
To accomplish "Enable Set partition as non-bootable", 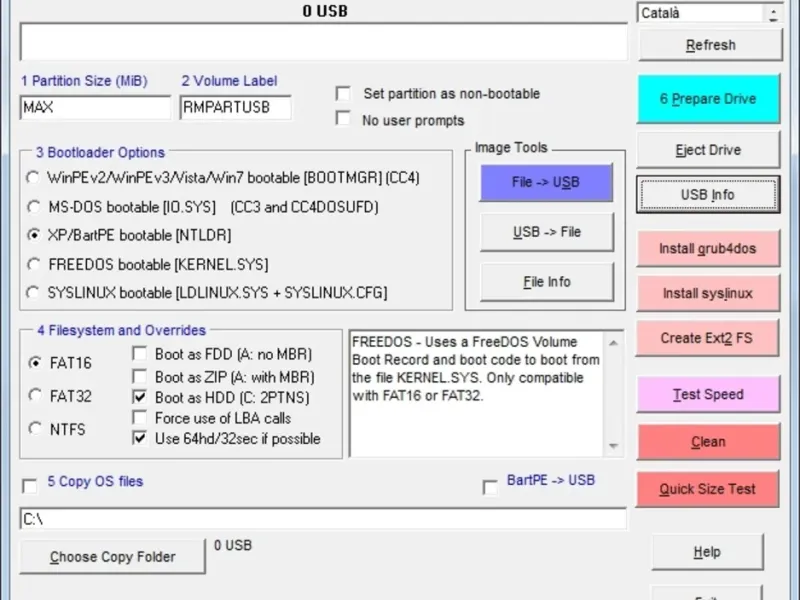I will click(x=343, y=94).
